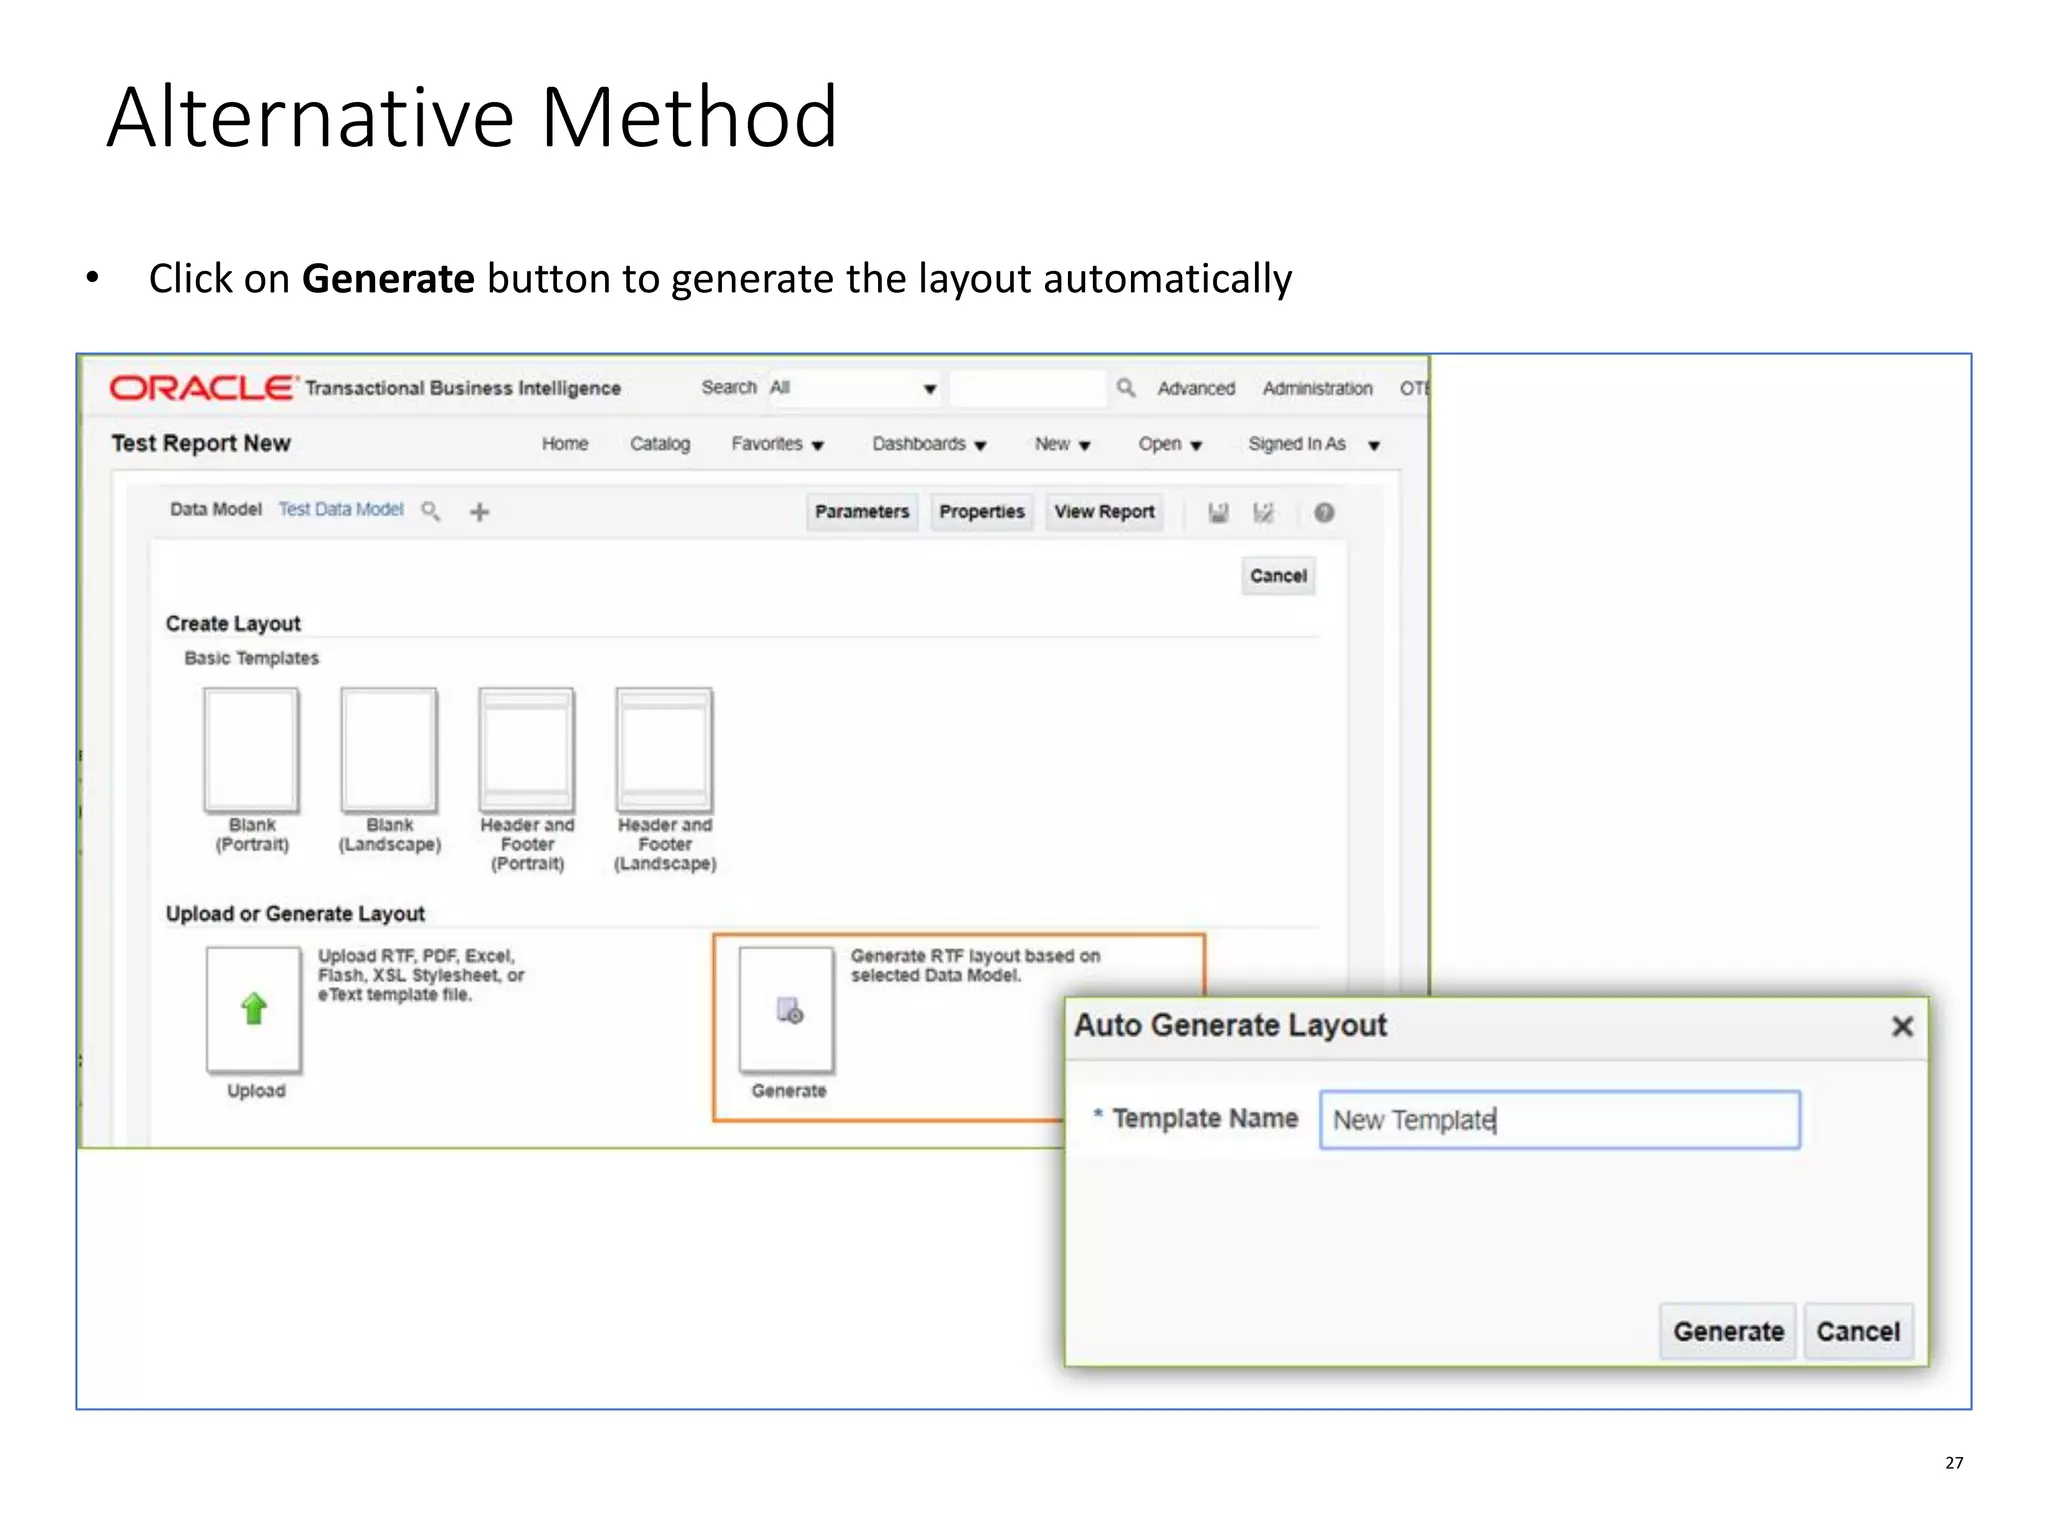Viewport: 2048px width, 1536px height.
Task: Click the 'Test Report New' title
Action: [x=201, y=443]
